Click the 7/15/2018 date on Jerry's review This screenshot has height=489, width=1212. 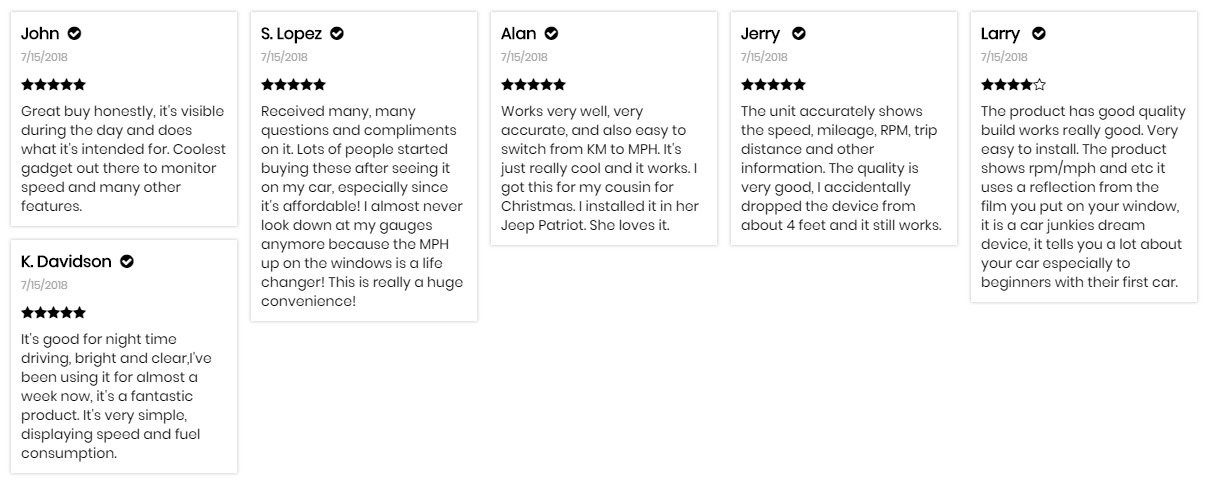pos(764,58)
